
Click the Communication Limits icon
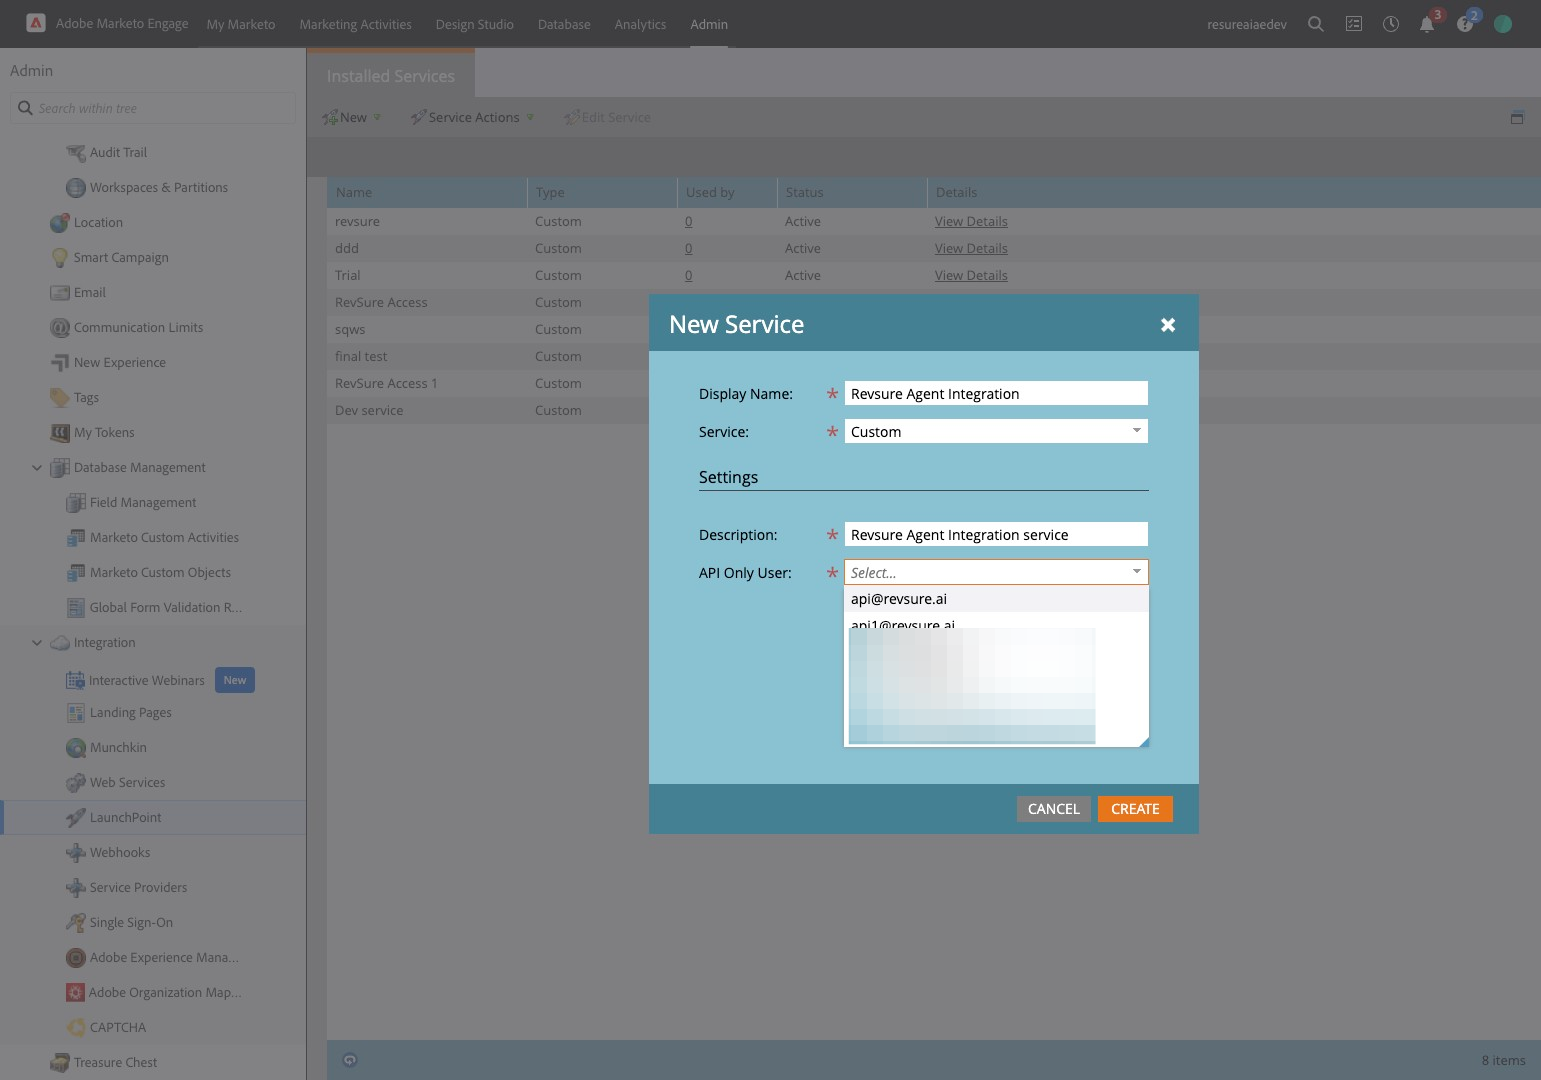click(60, 328)
